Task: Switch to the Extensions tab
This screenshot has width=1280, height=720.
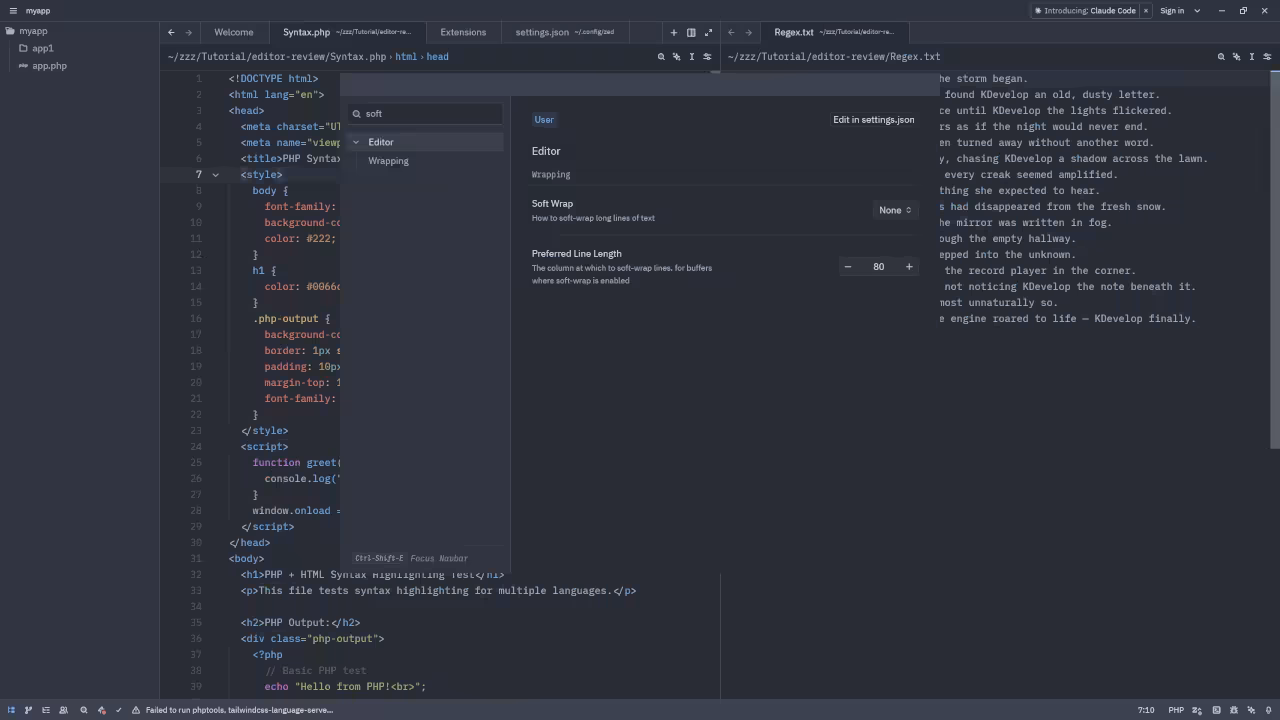Action: (463, 32)
